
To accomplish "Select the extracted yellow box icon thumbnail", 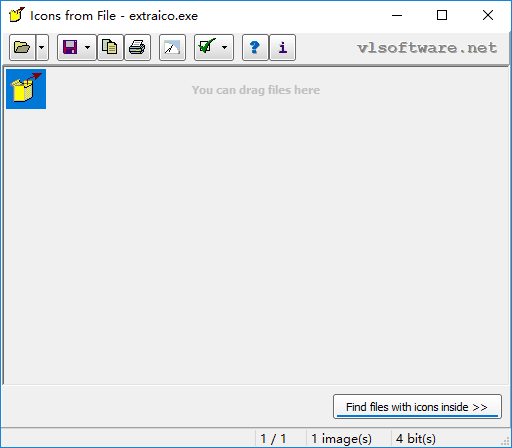I will click(26, 89).
